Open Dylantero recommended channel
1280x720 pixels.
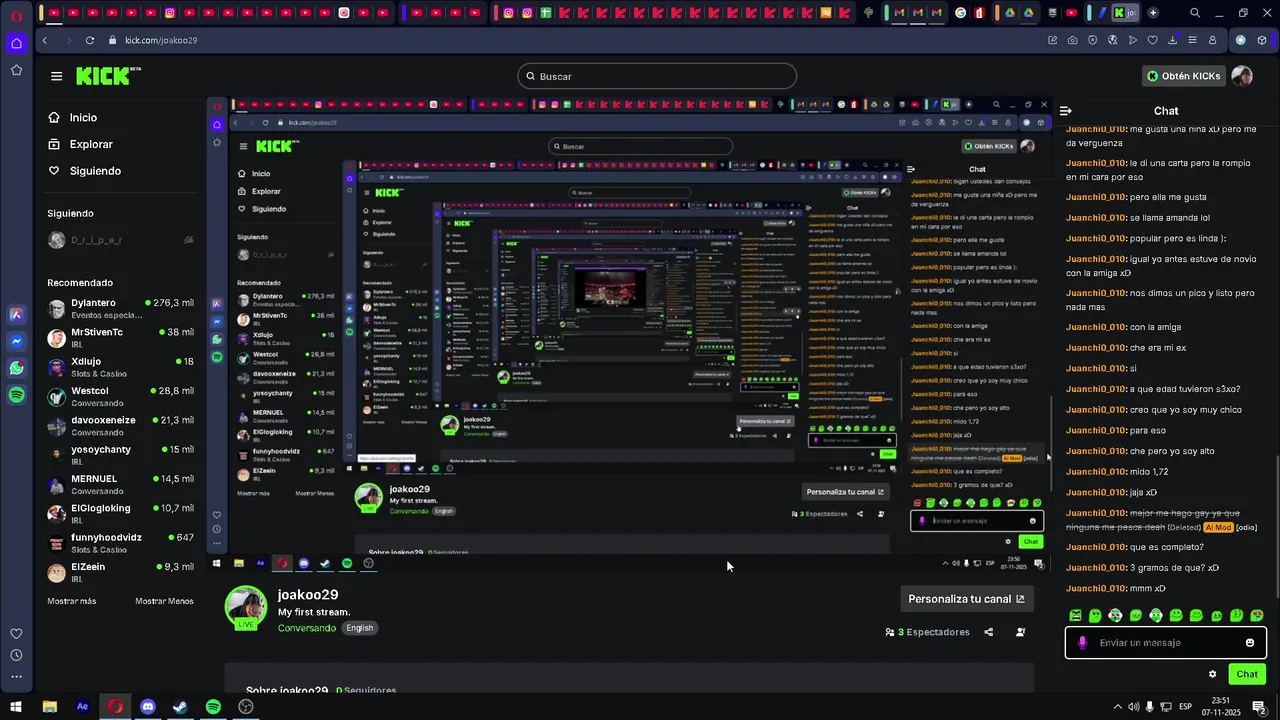pyautogui.click(x=120, y=308)
